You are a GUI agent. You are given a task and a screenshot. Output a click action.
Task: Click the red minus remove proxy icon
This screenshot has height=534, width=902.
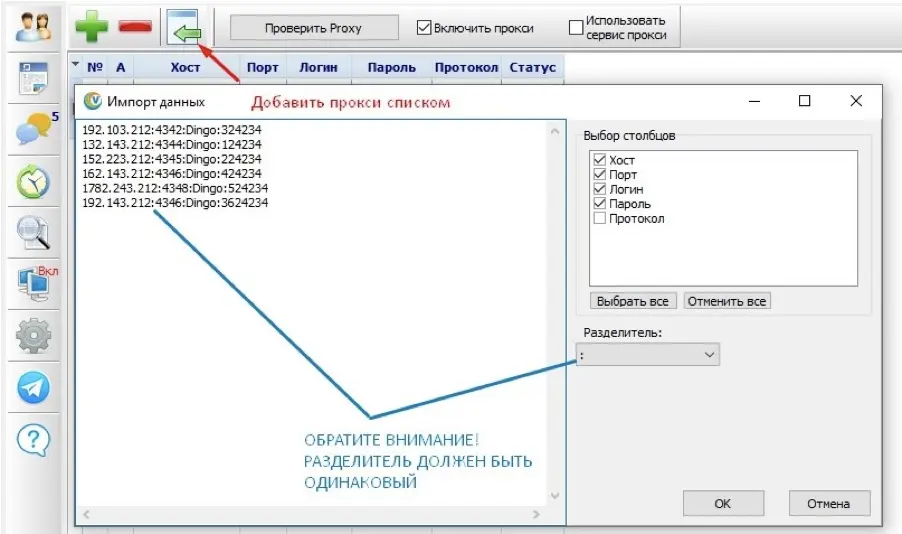point(134,27)
